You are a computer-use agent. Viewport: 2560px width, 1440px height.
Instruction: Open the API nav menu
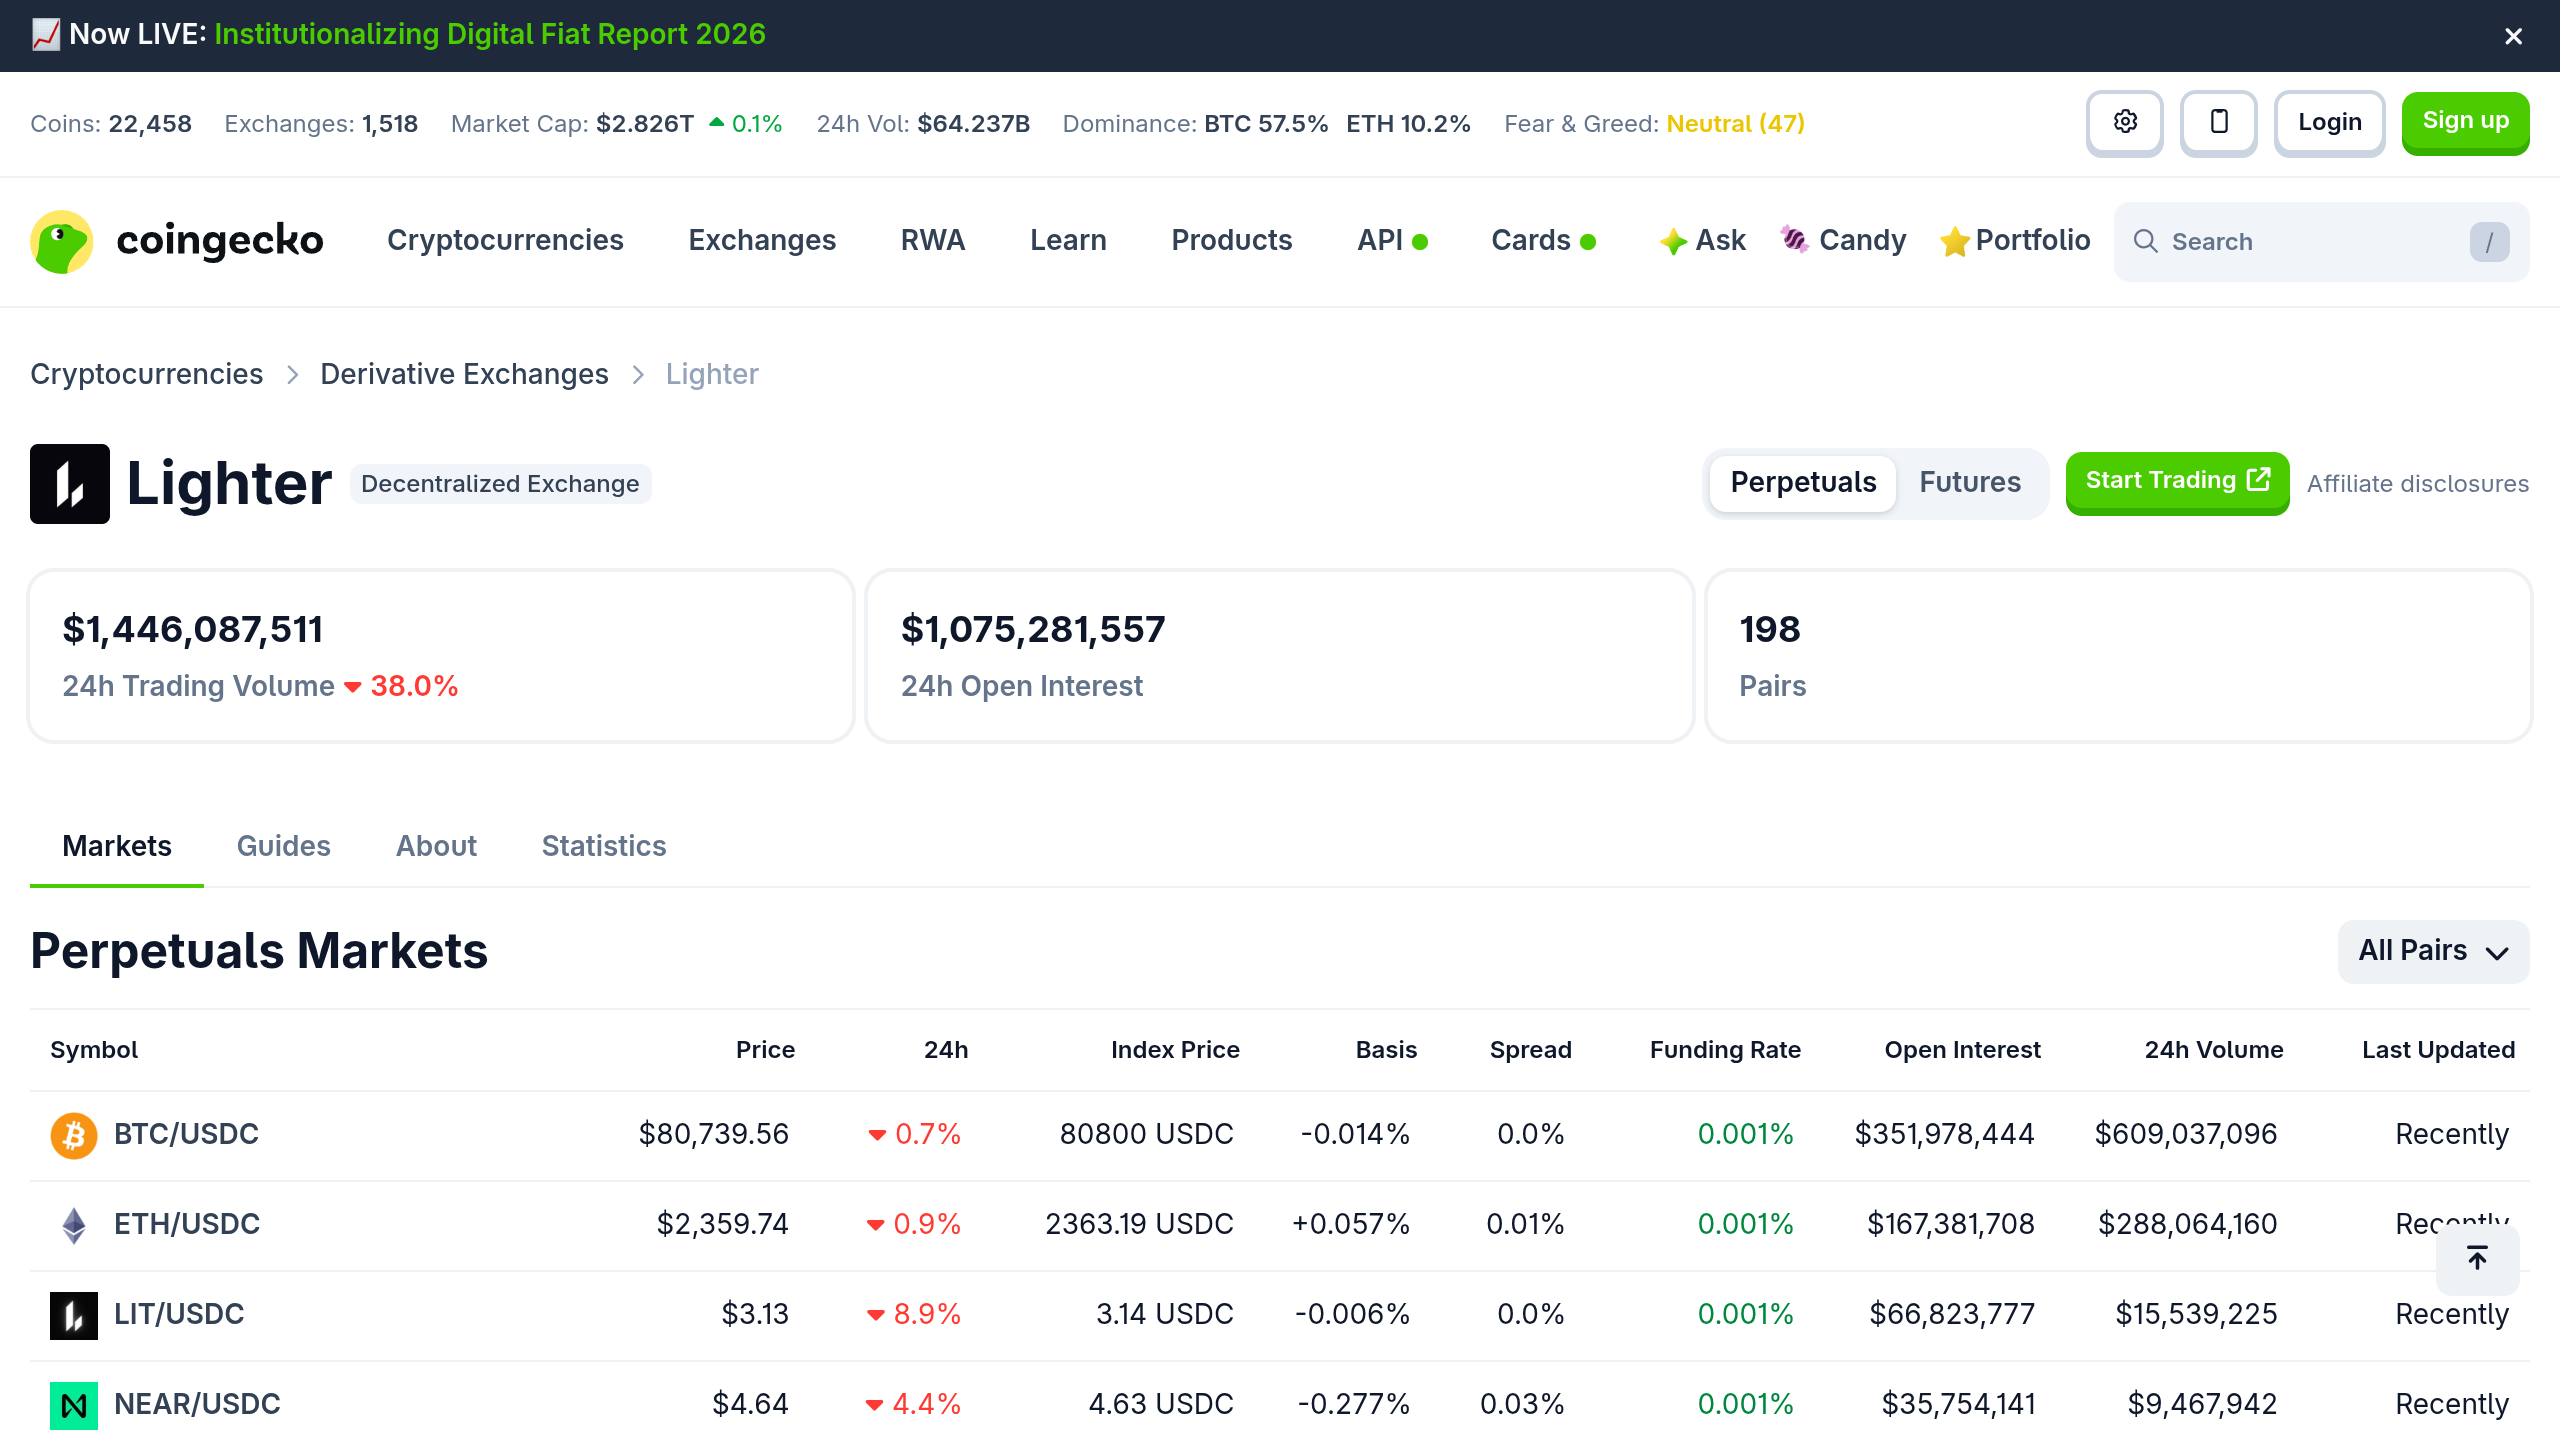pyautogui.click(x=1391, y=241)
